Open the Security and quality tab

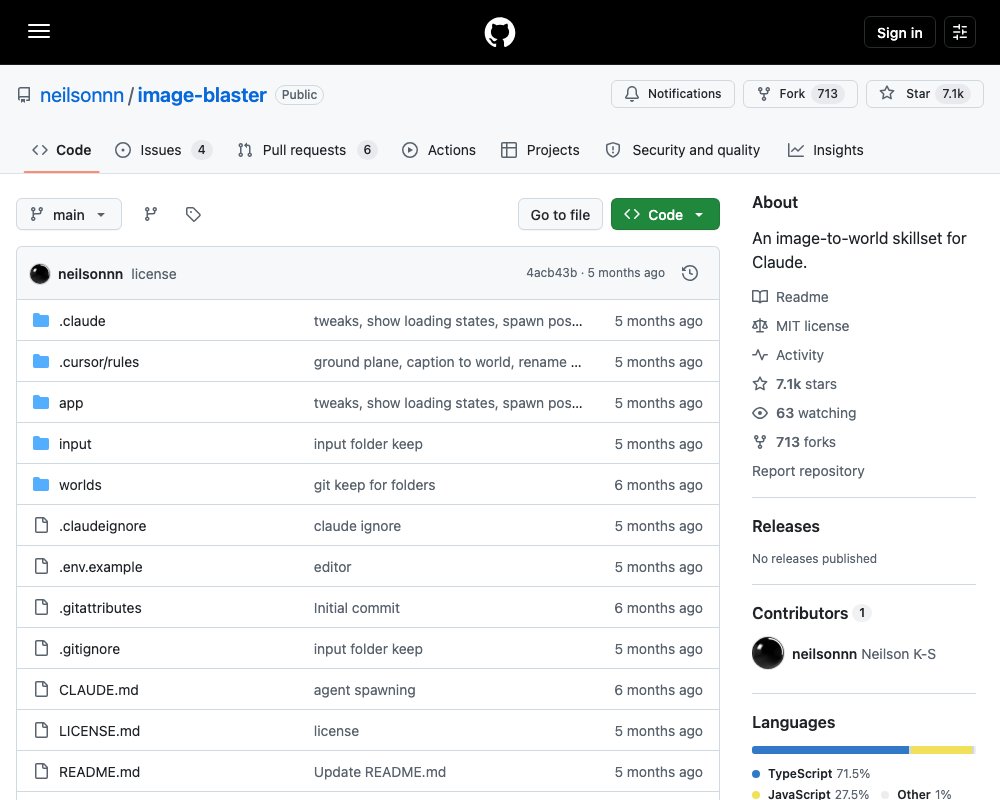click(x=683, y=150)
